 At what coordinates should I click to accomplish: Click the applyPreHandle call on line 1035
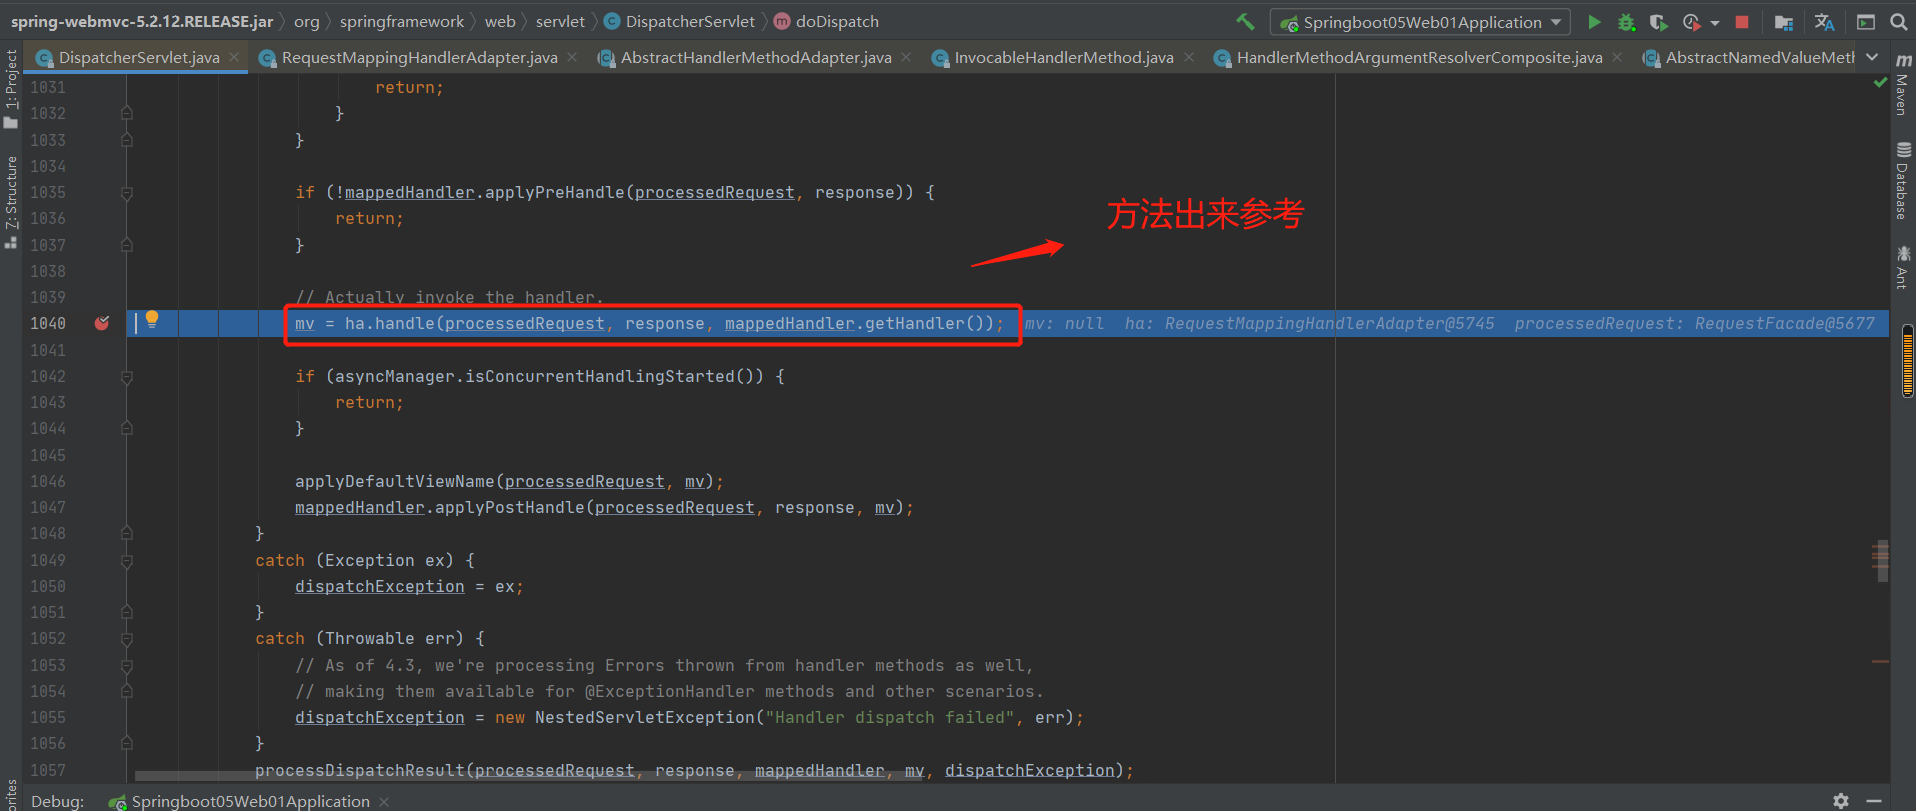tap(555, 192)
